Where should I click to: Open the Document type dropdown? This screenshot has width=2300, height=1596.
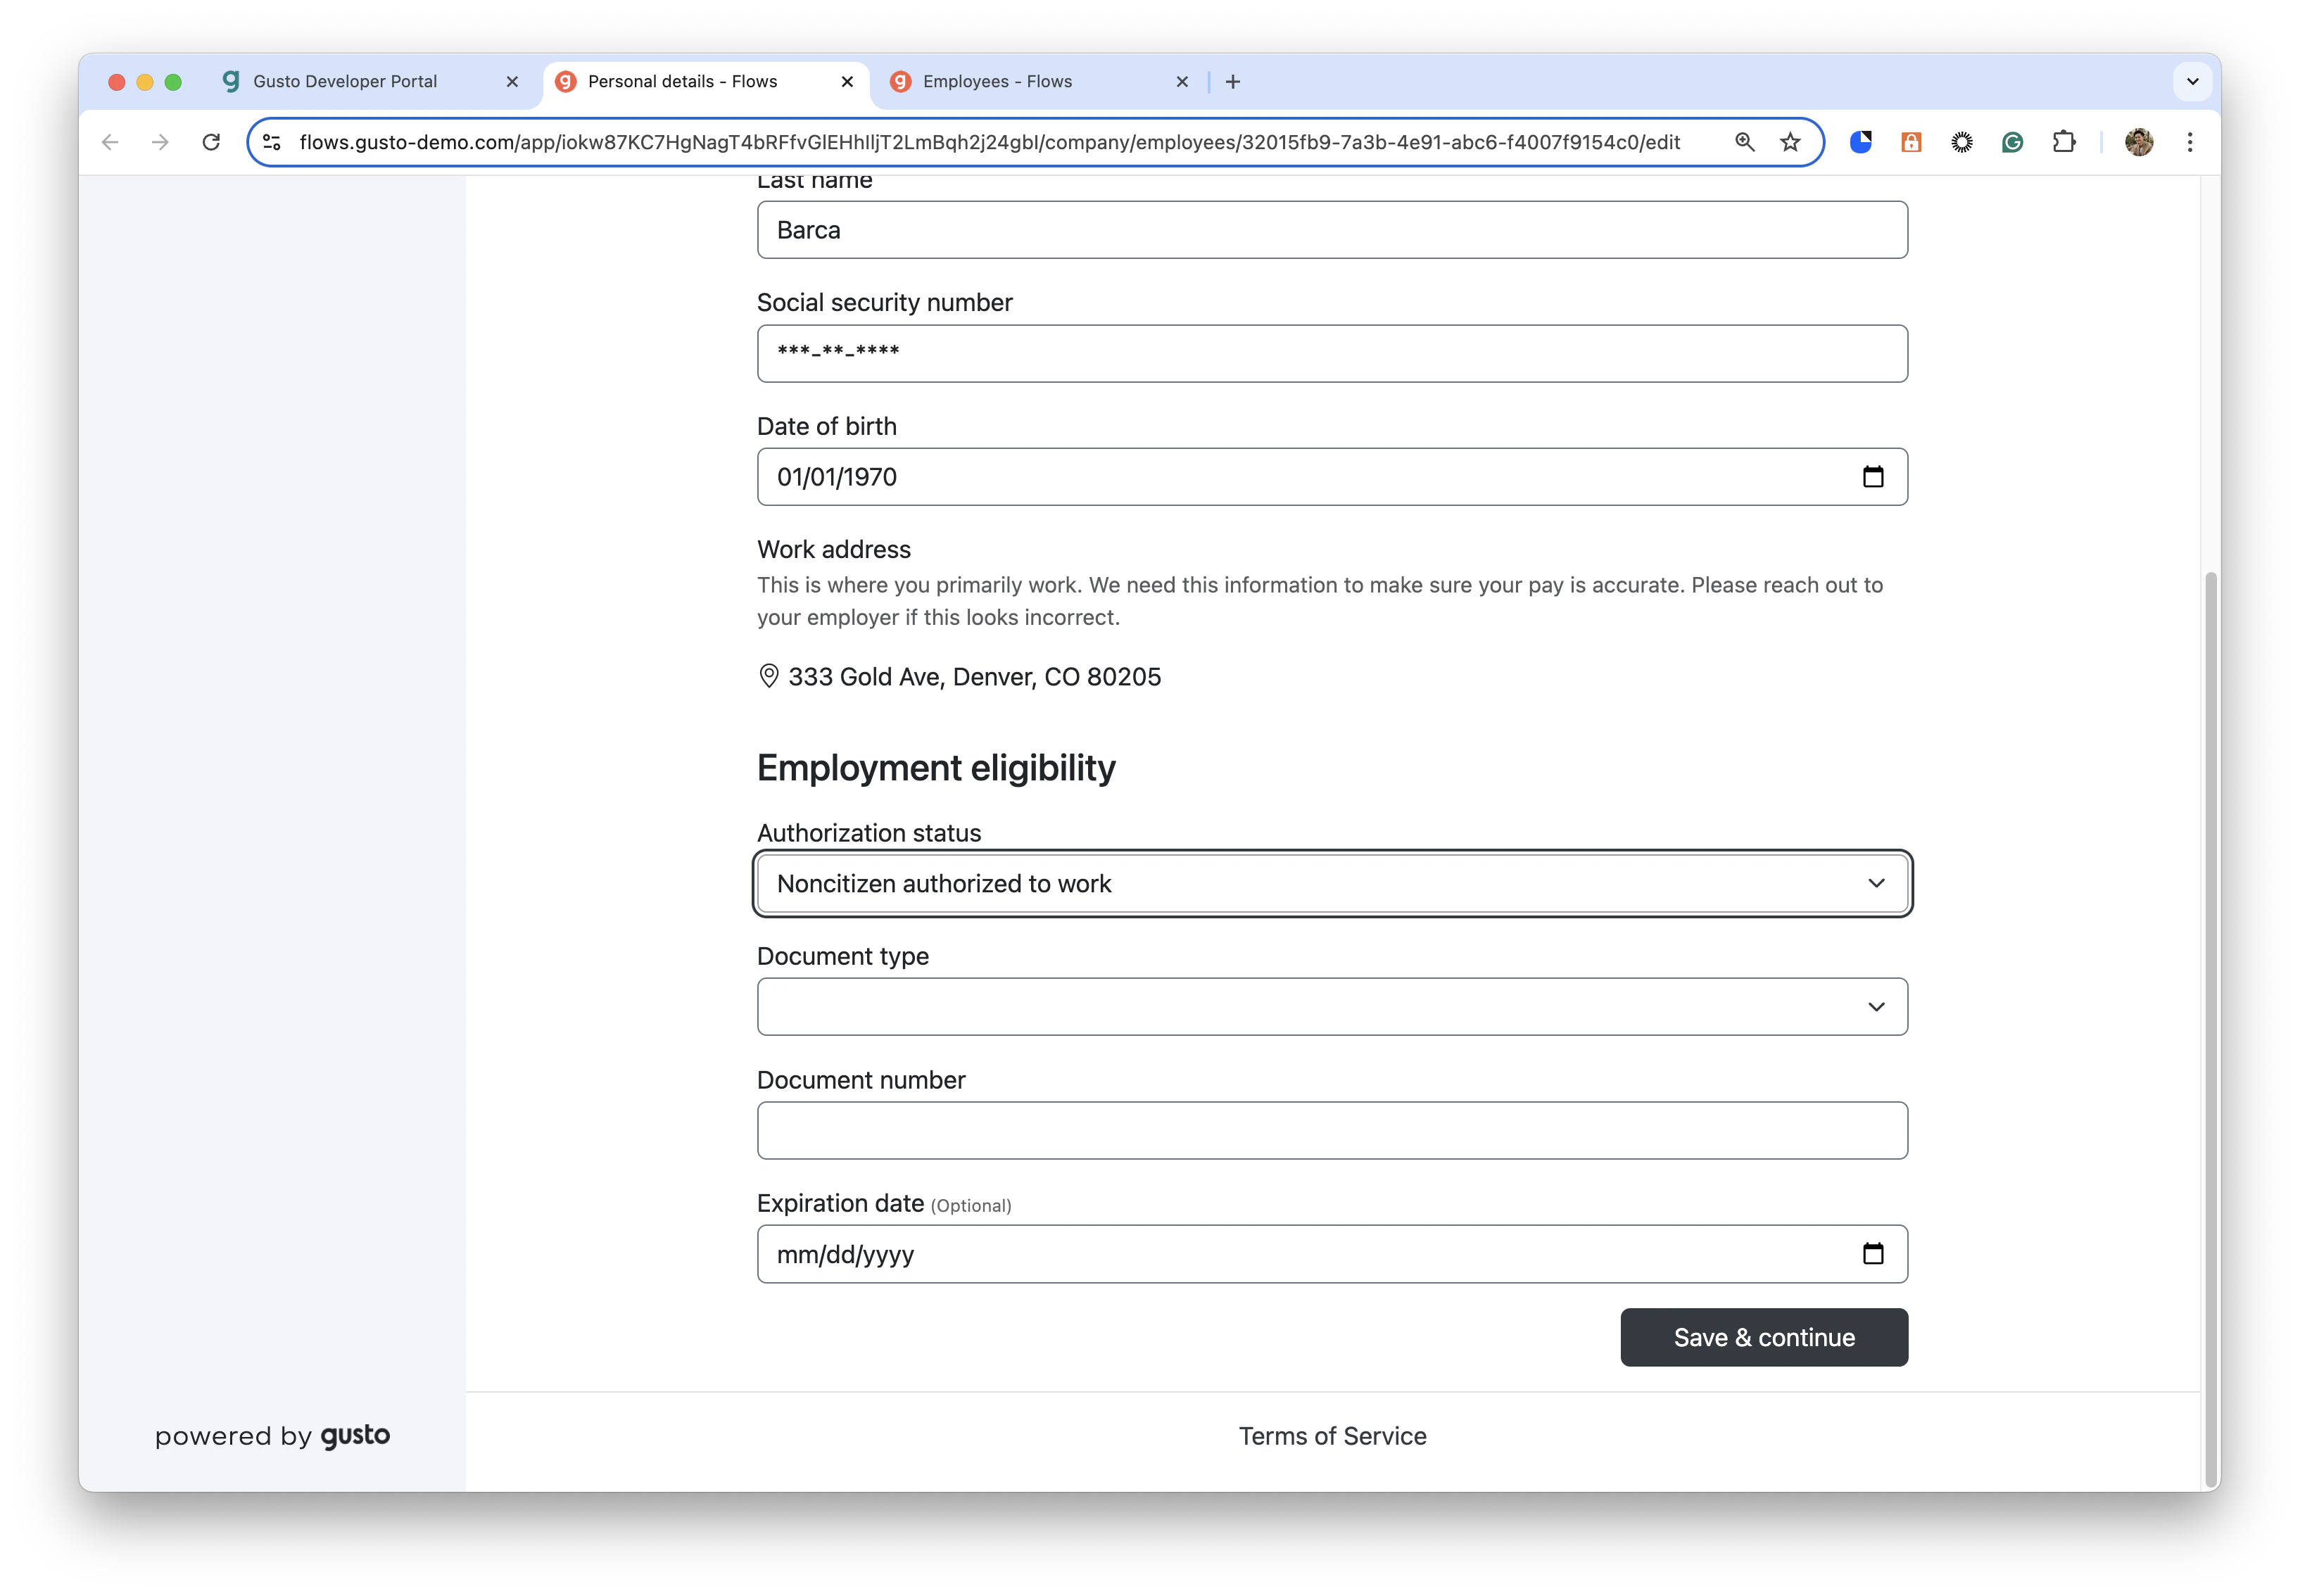click(1332, 1007)
